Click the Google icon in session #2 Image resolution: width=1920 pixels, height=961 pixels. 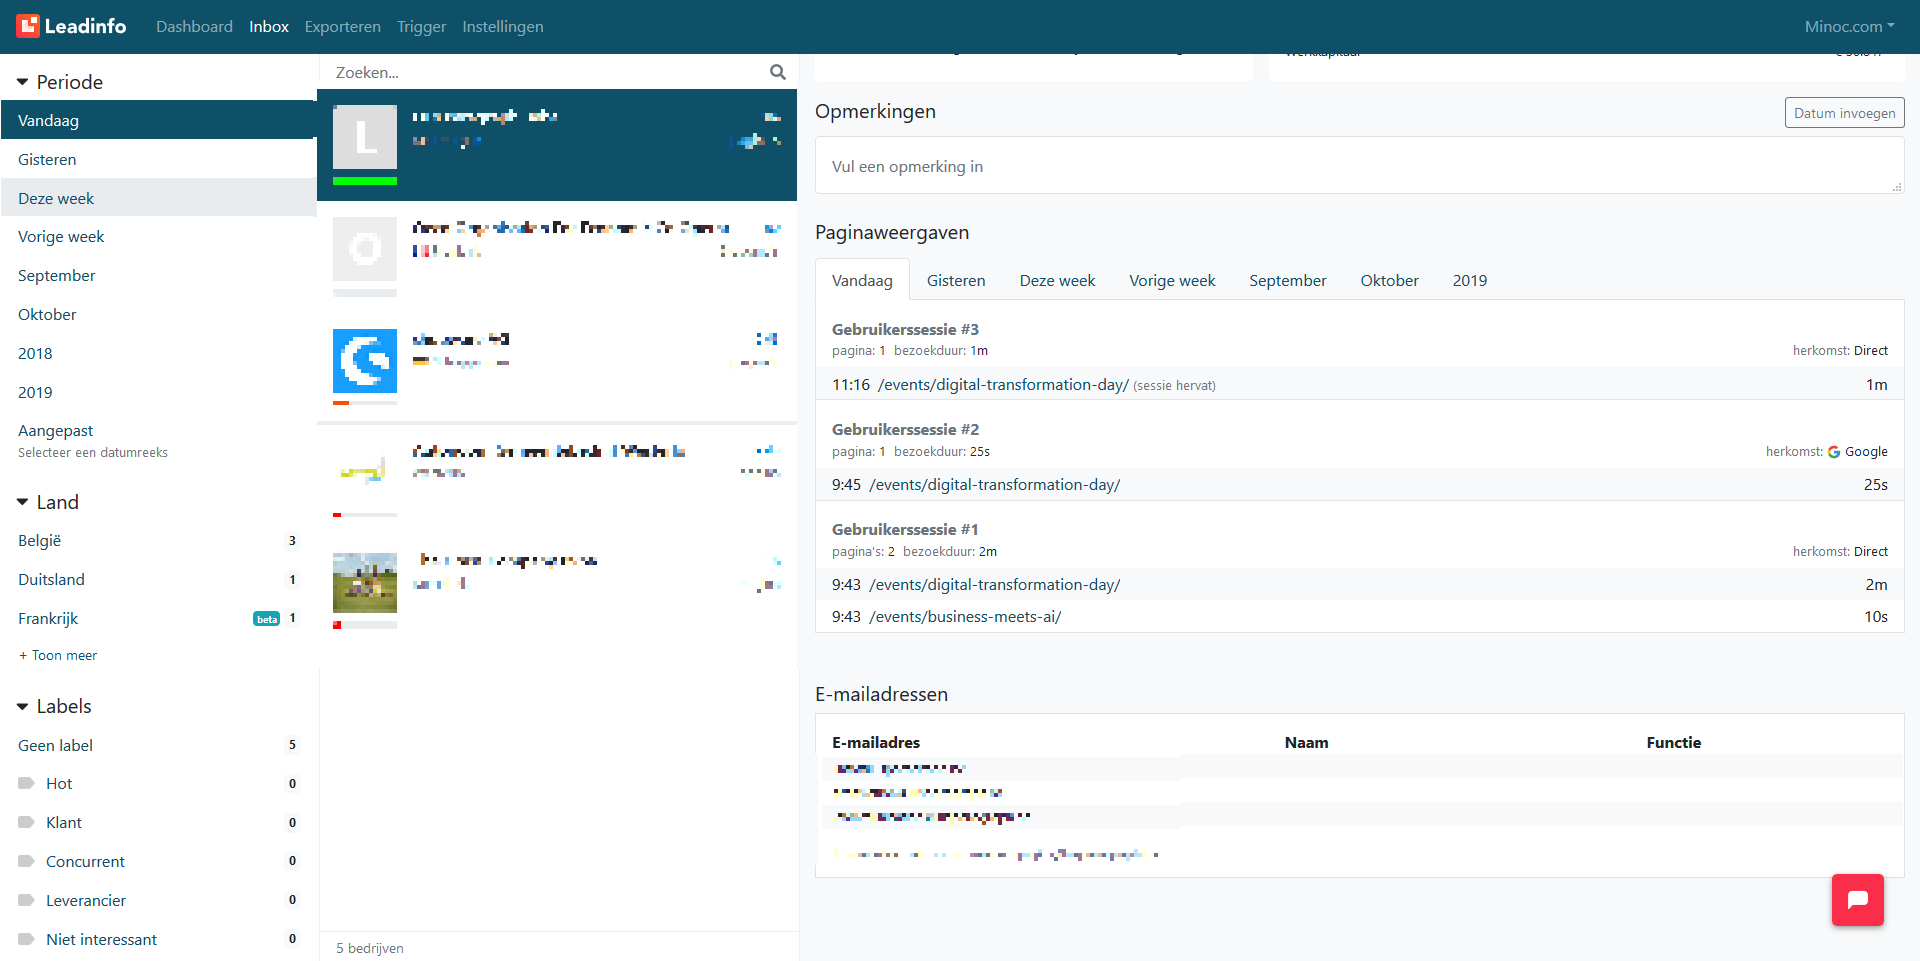pyautogui.click(x=1834, y=452)
